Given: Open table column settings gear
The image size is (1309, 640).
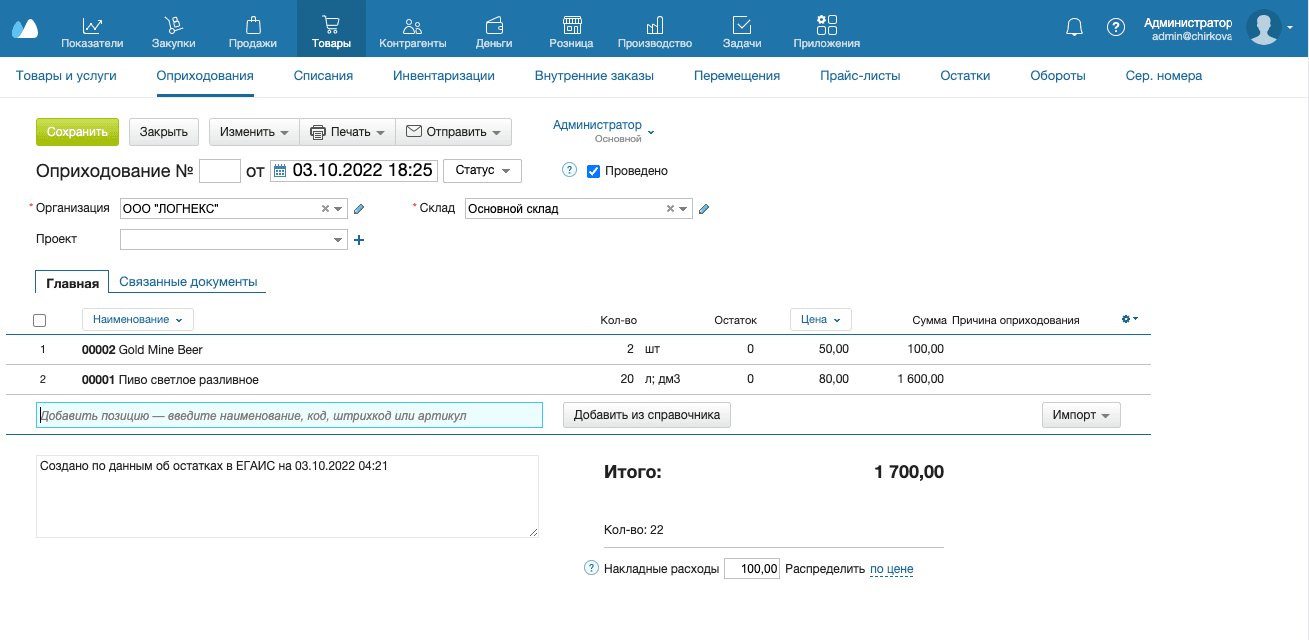Looking at the screenshot, I should click(1129, 319).
